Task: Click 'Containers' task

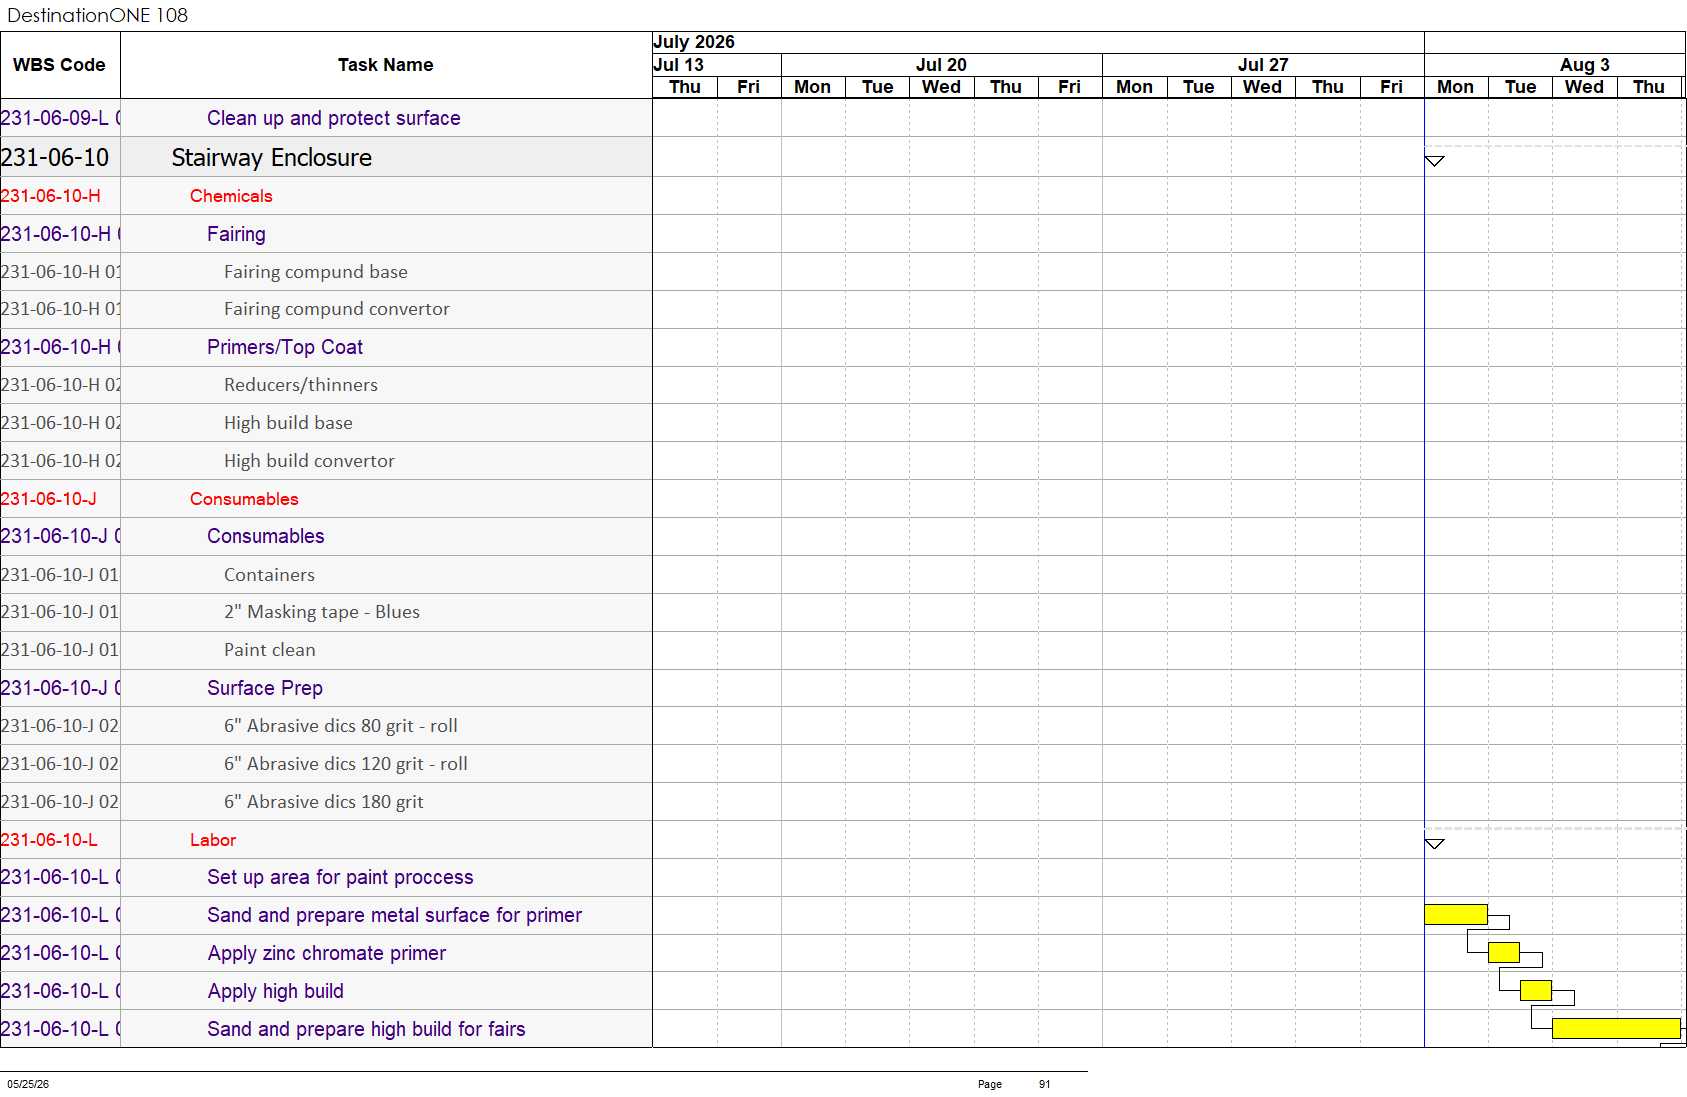Action: [269, 575]
